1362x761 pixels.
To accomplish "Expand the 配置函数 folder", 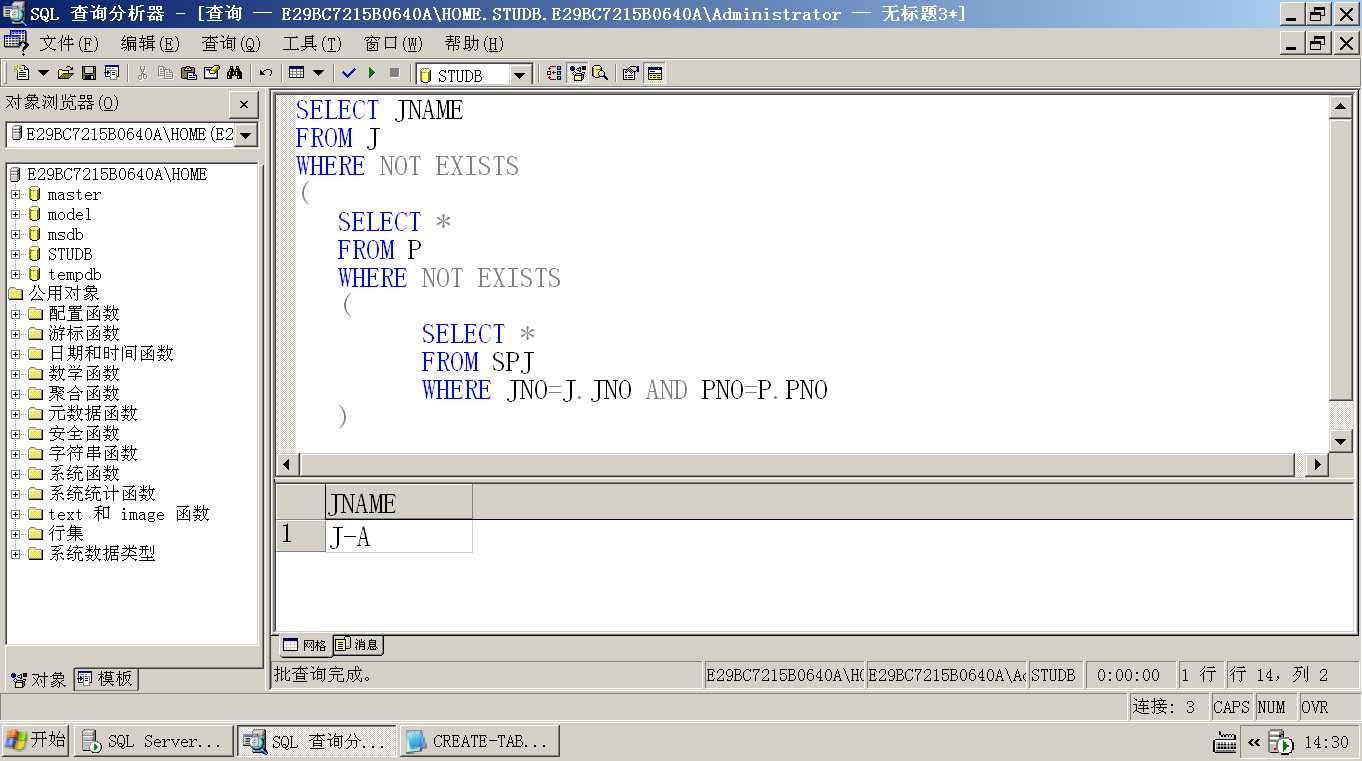I will tap(15, 314).
